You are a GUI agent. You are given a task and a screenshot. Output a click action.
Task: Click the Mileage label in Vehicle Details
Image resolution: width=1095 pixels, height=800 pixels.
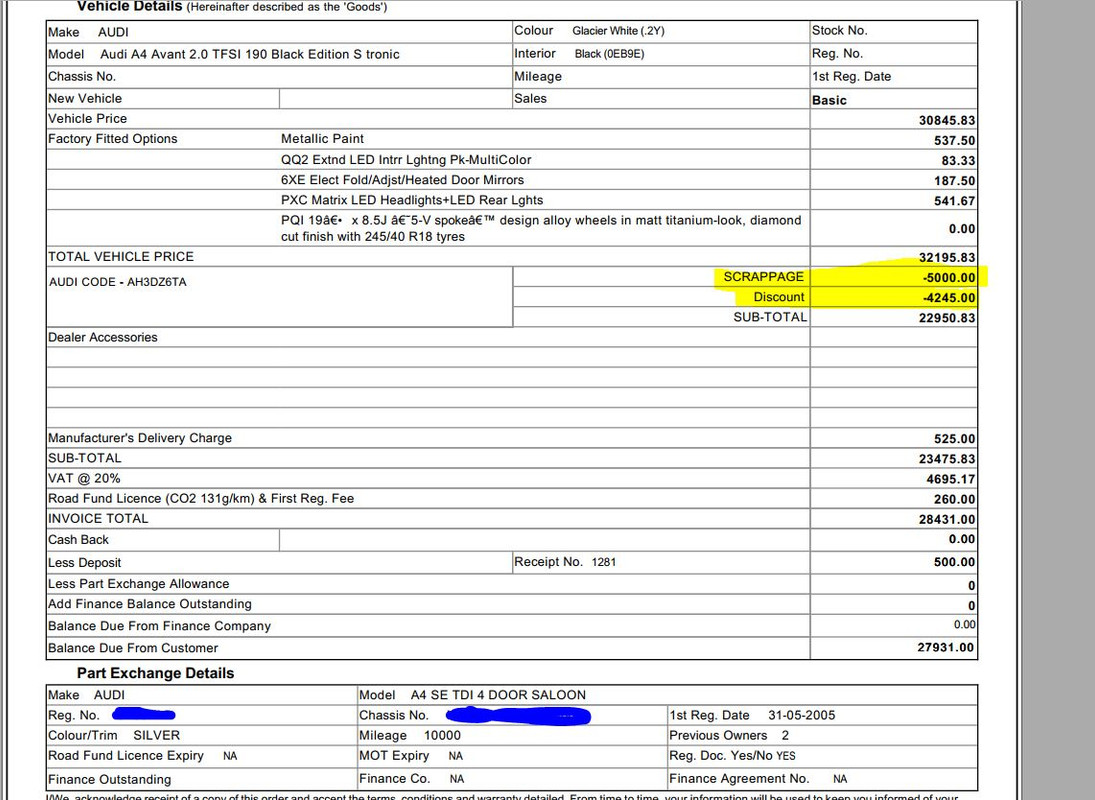[538, 77]
